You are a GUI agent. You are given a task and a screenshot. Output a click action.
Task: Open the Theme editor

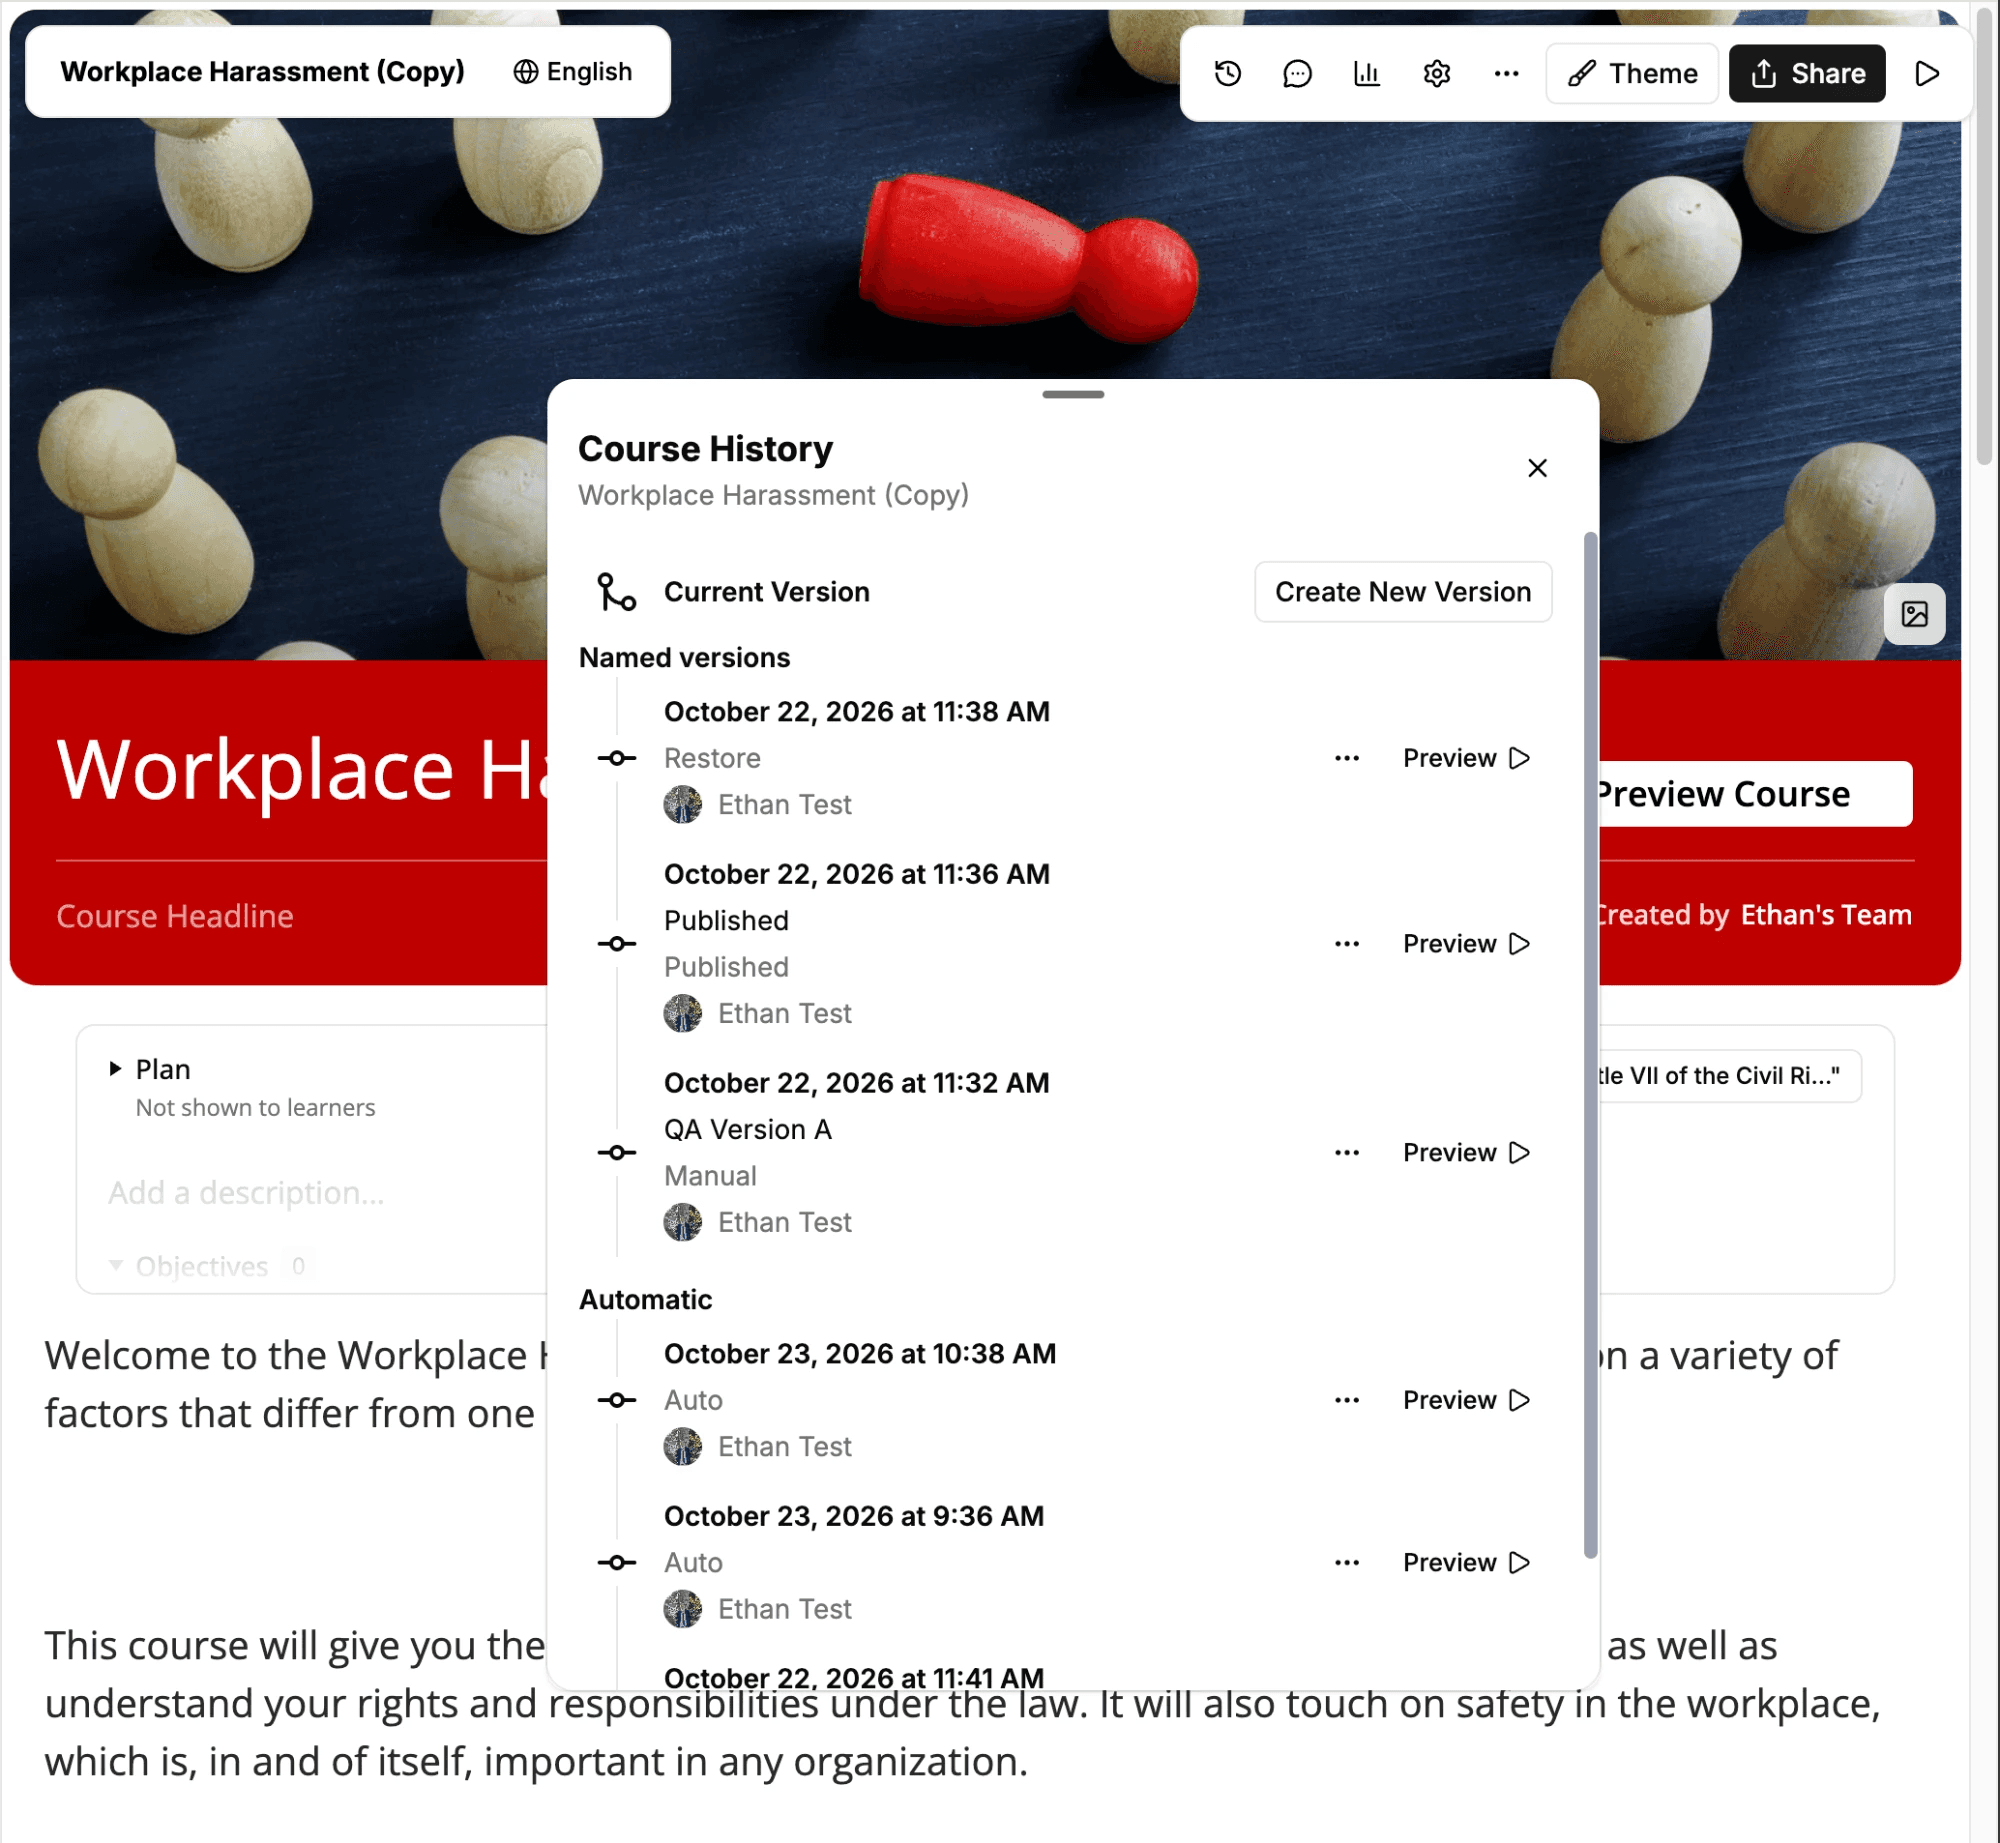[x=1632, y=73]
